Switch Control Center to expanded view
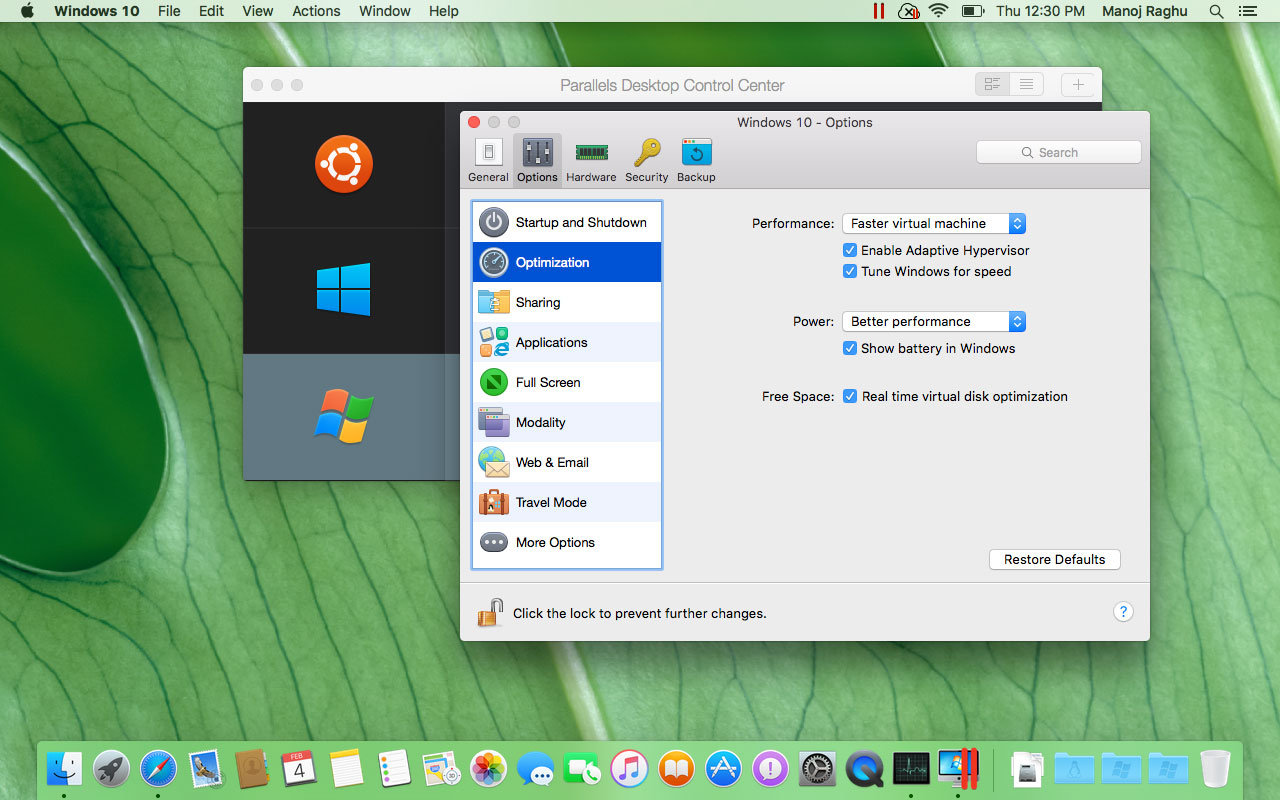Viewport: 1280px width, 800px height. pos(993,85)
